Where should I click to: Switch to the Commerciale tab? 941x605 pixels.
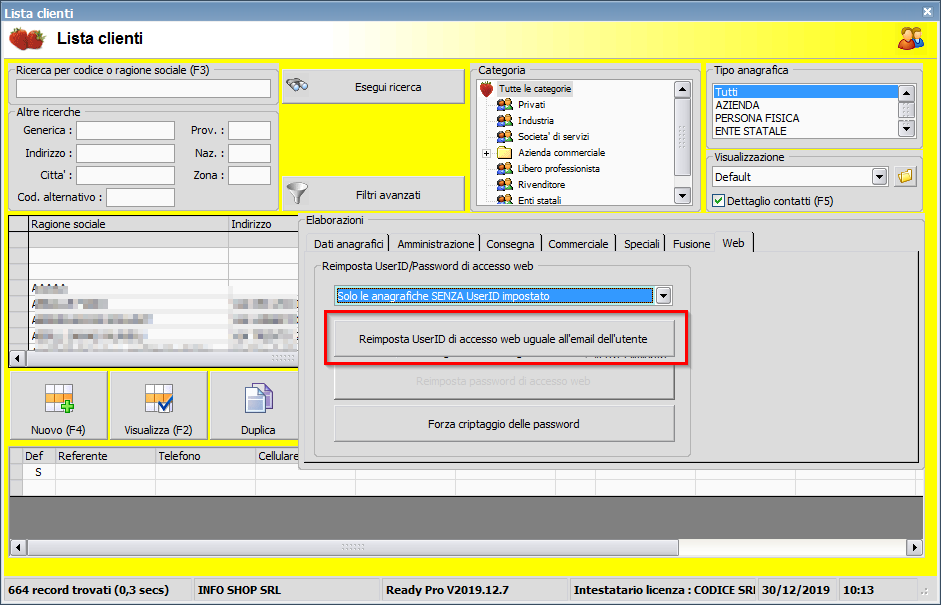[x=578, y=244]
